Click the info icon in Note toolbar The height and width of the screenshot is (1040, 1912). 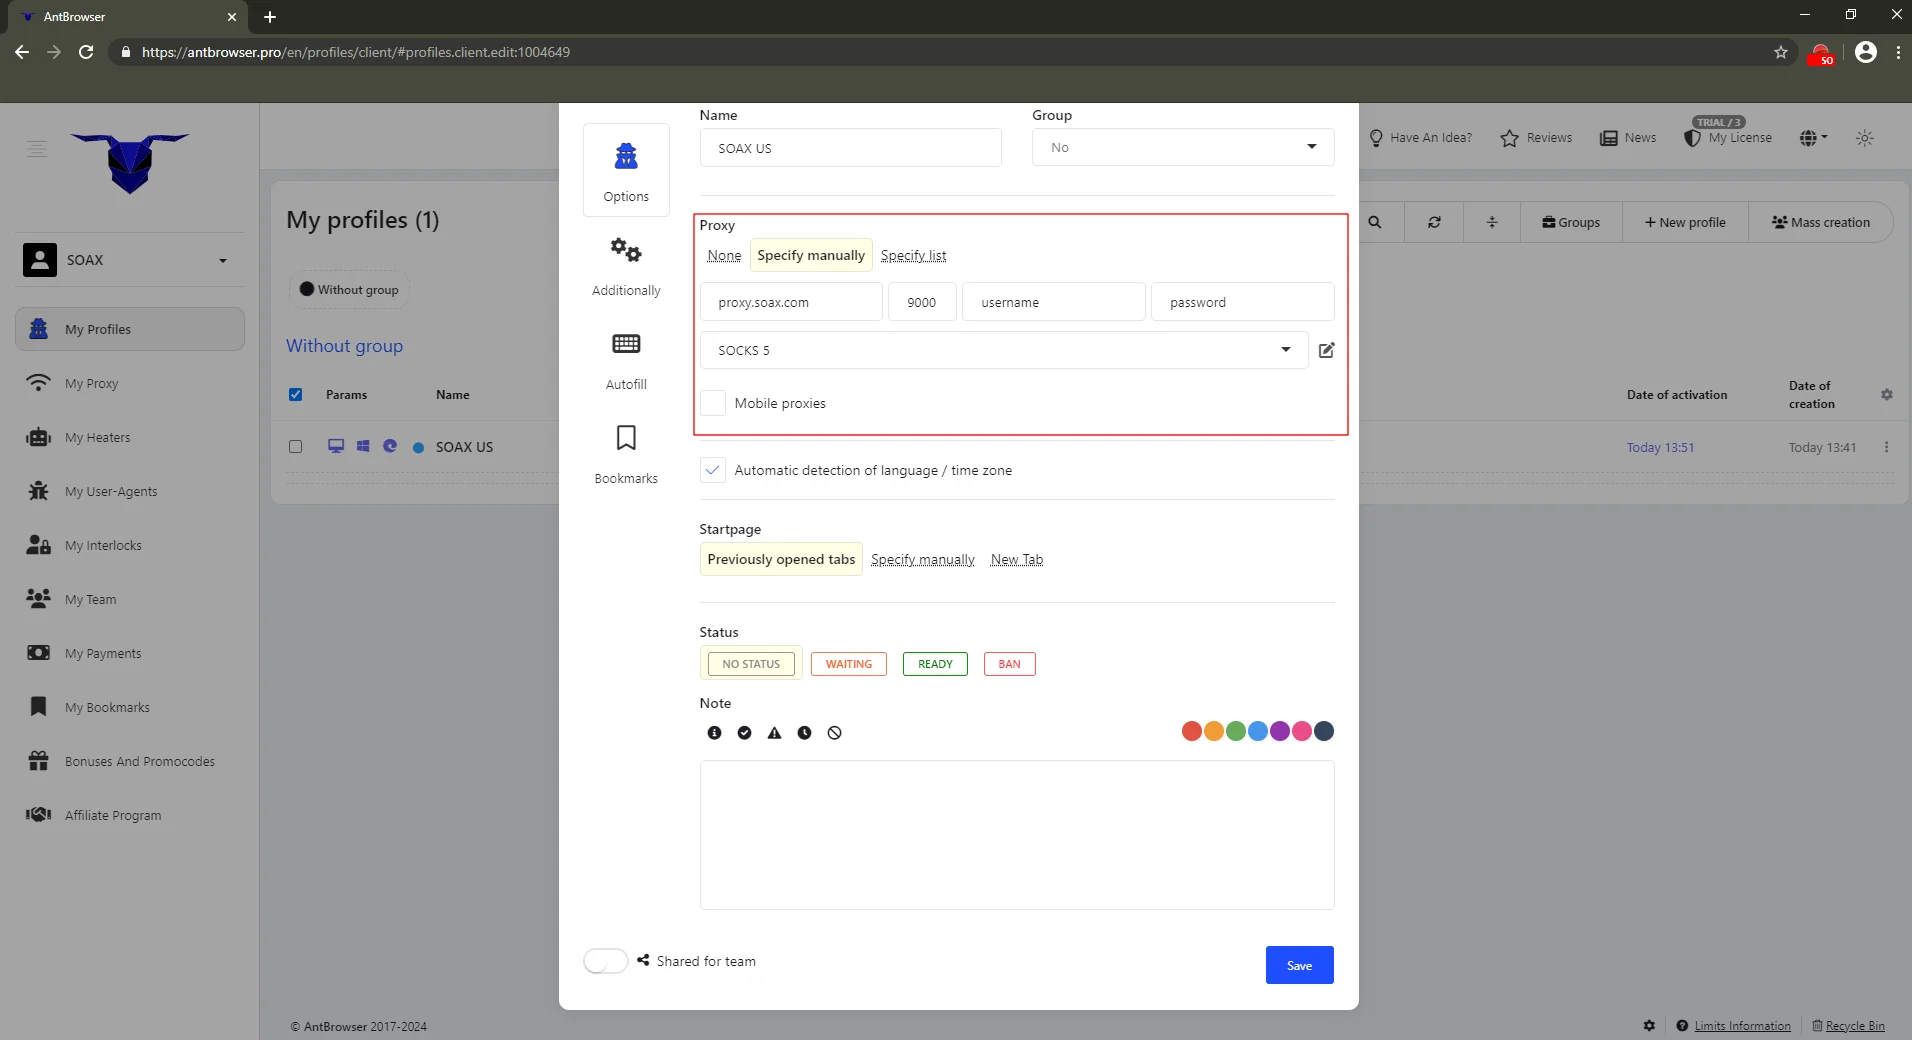pos(714,733)
